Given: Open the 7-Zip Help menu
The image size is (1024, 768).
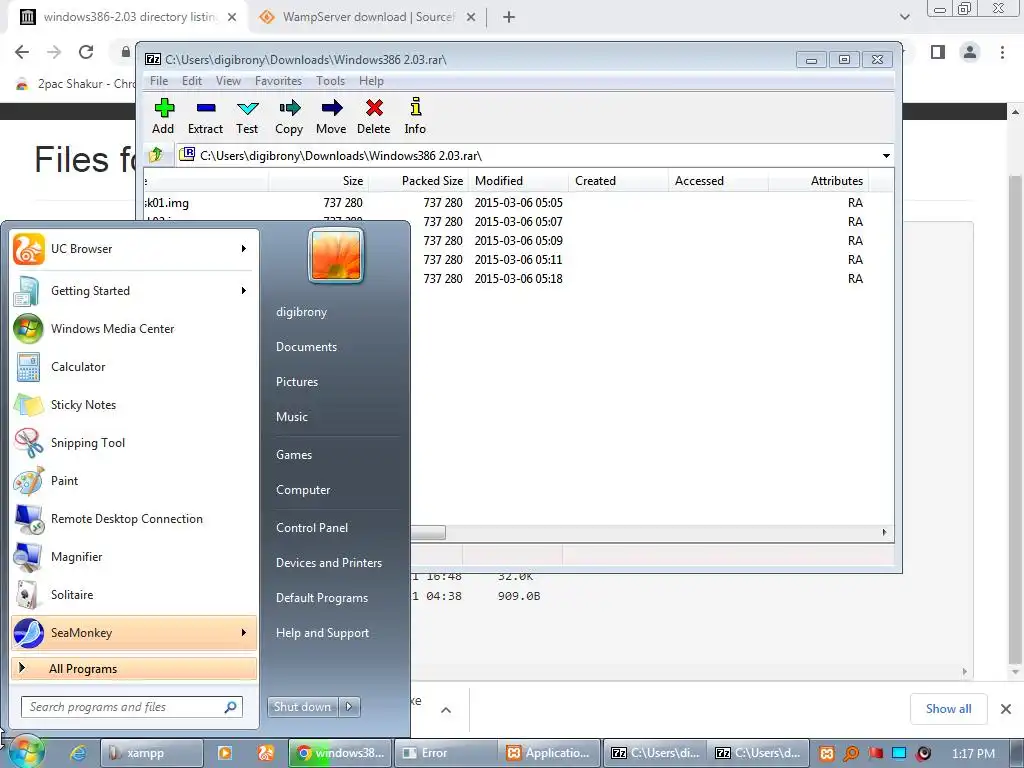Looking at the screenshot, I should click(371, 81).
